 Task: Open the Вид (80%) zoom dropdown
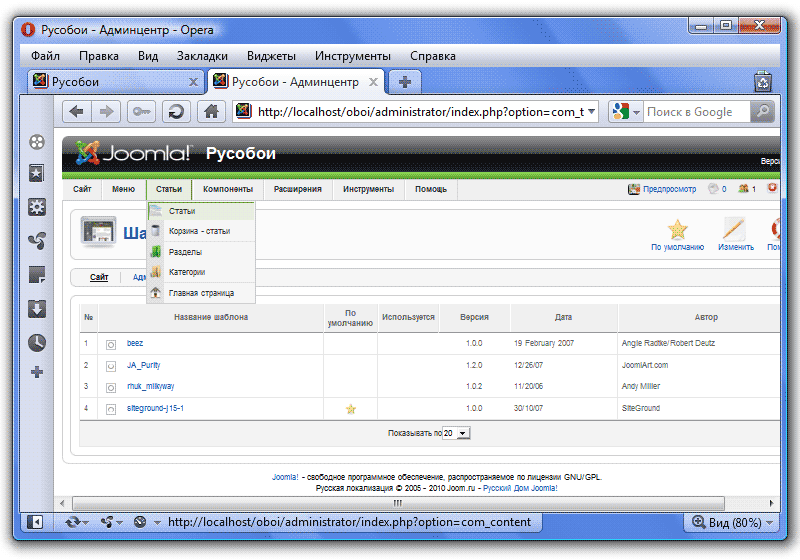728,522
